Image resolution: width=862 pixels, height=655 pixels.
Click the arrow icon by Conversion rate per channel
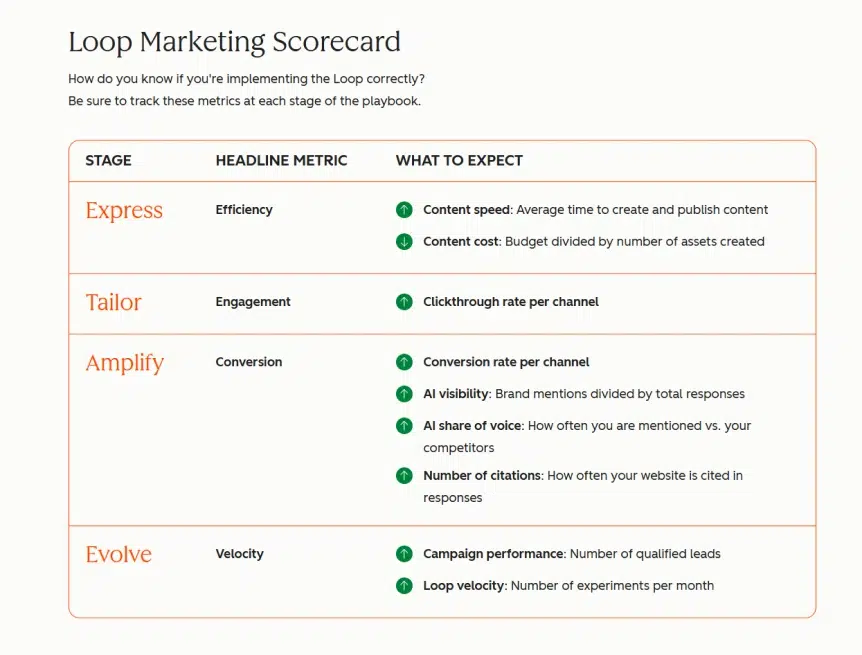click(x=404, y=362)
